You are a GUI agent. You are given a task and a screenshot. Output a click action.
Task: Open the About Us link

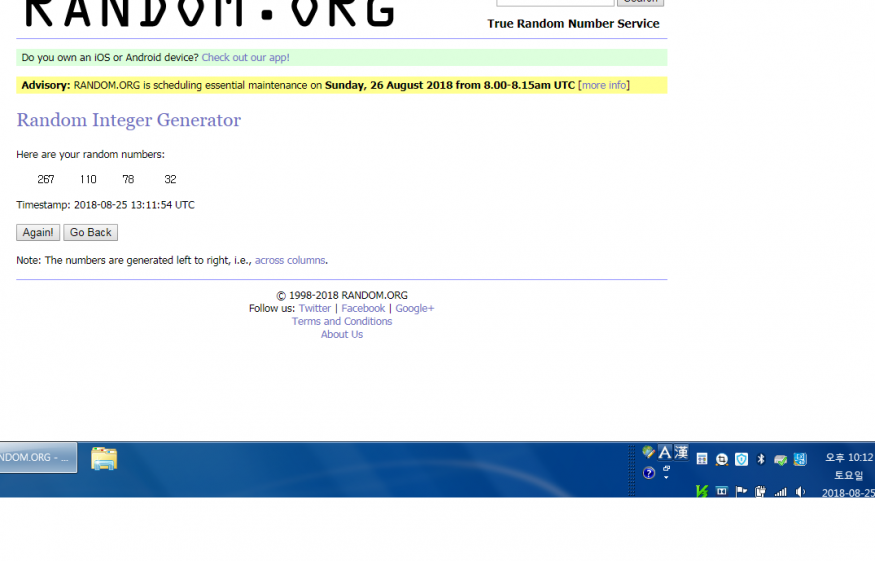pos(342,334)
